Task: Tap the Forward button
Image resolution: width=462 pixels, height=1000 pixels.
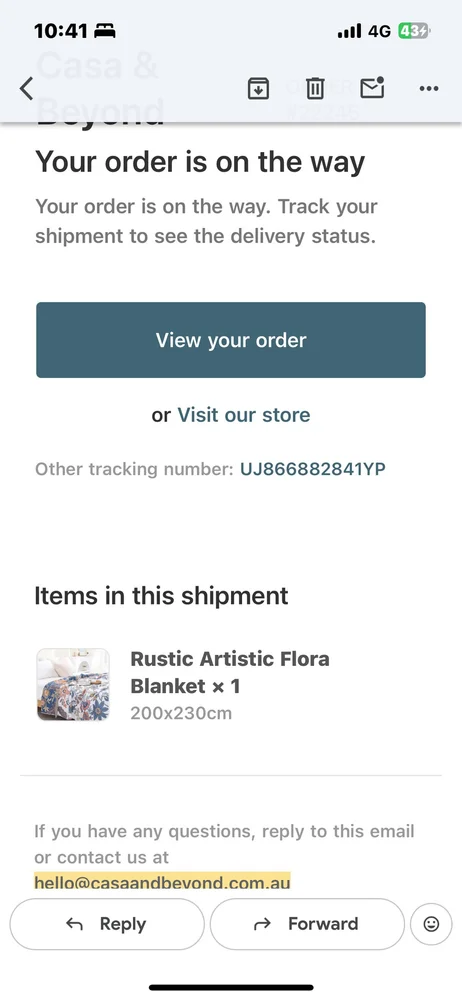Action: coord(307,924)
